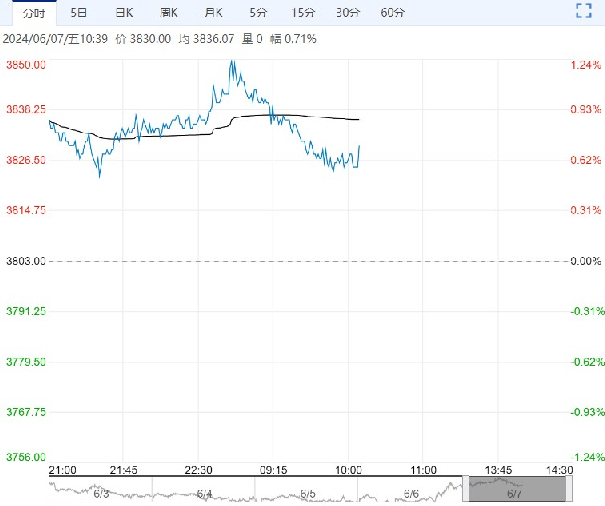The width and height of the screenshot is (605, 506).
Task: Click the price line peak near 22:30
Action: pos(232,62)
